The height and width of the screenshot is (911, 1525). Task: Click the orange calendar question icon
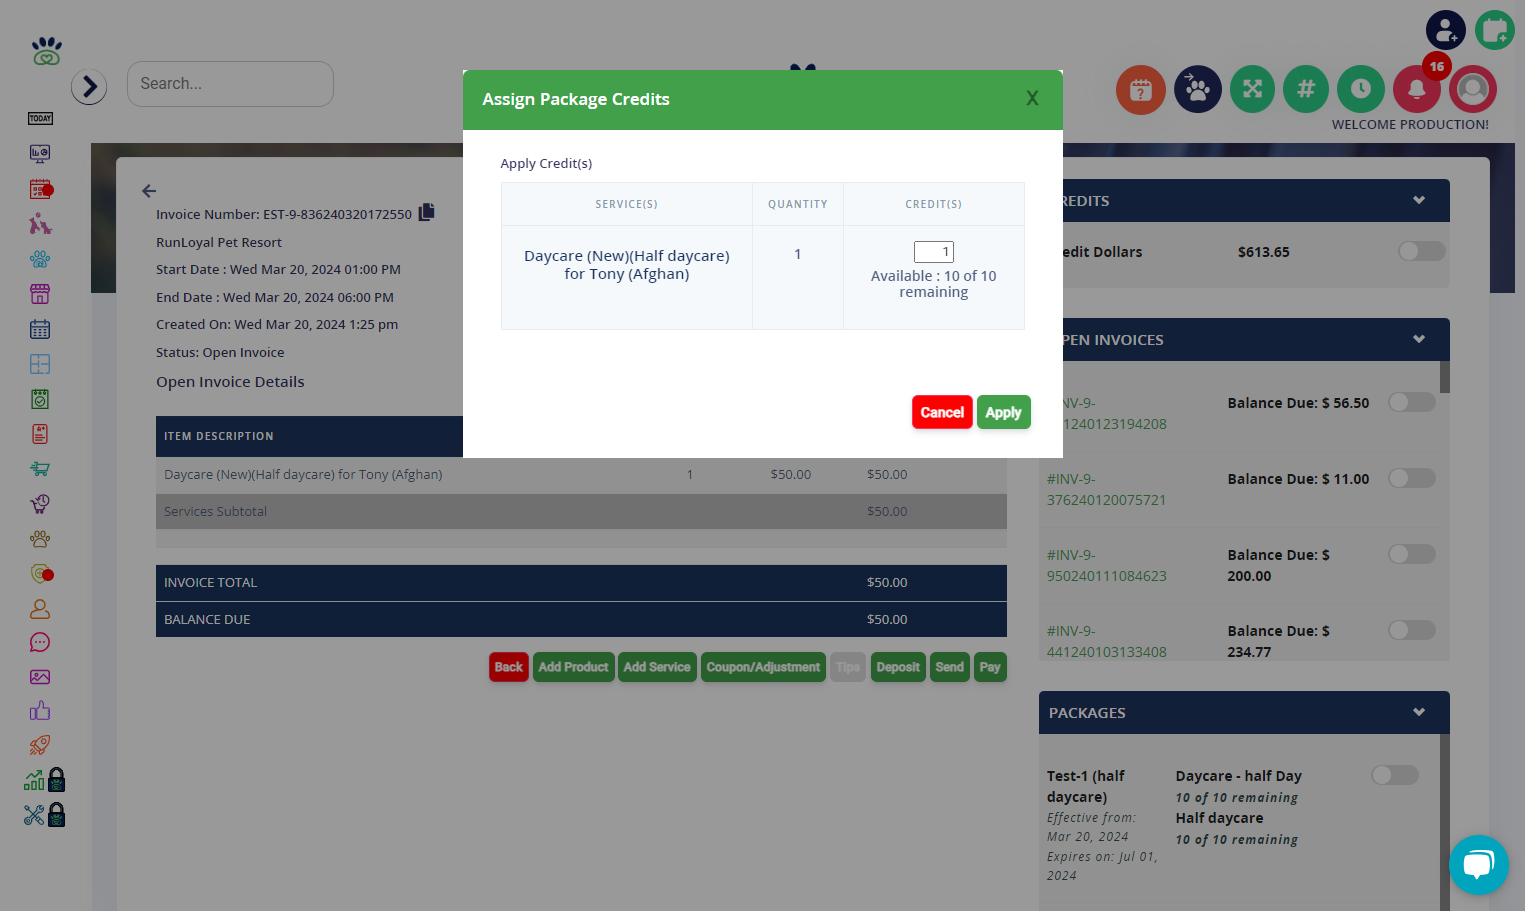coord(1141,90)
